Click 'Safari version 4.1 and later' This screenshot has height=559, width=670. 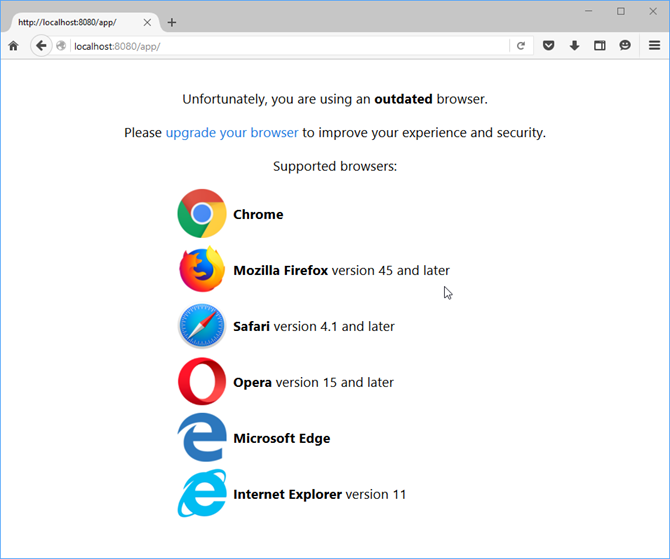(314, 327)
